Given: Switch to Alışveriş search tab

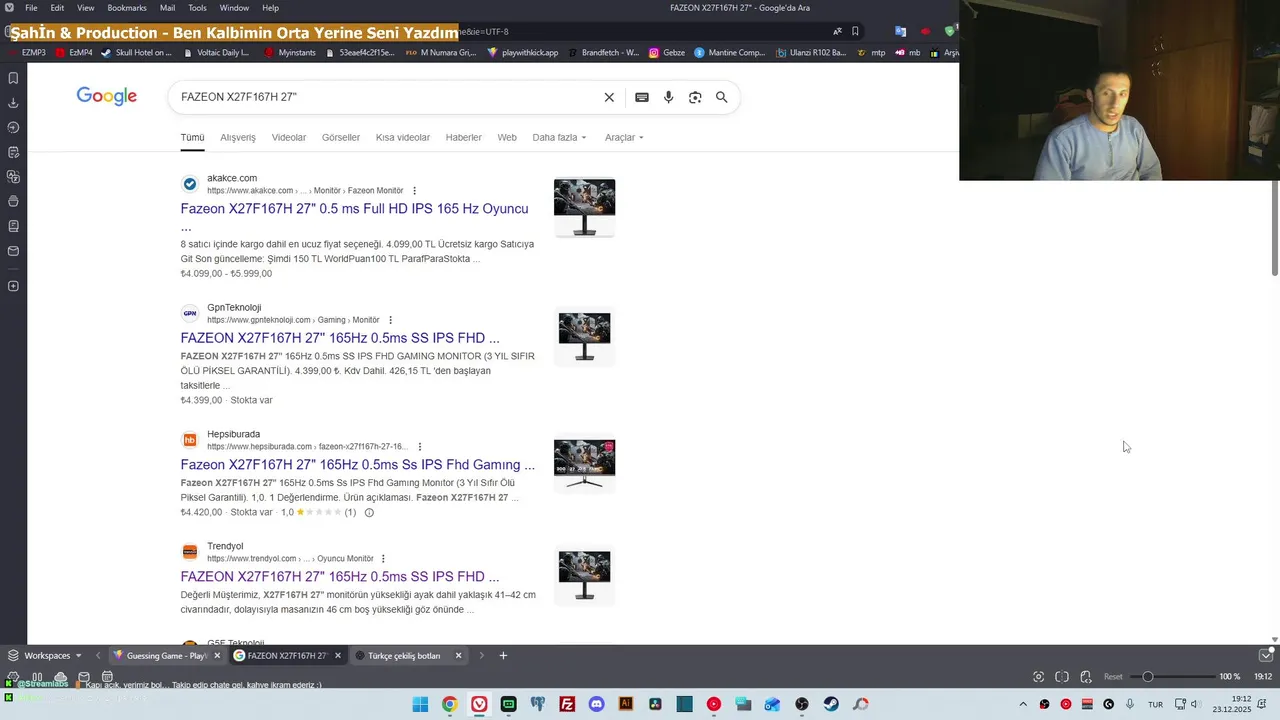Looking at the screenshot, I should pos(238,137).
